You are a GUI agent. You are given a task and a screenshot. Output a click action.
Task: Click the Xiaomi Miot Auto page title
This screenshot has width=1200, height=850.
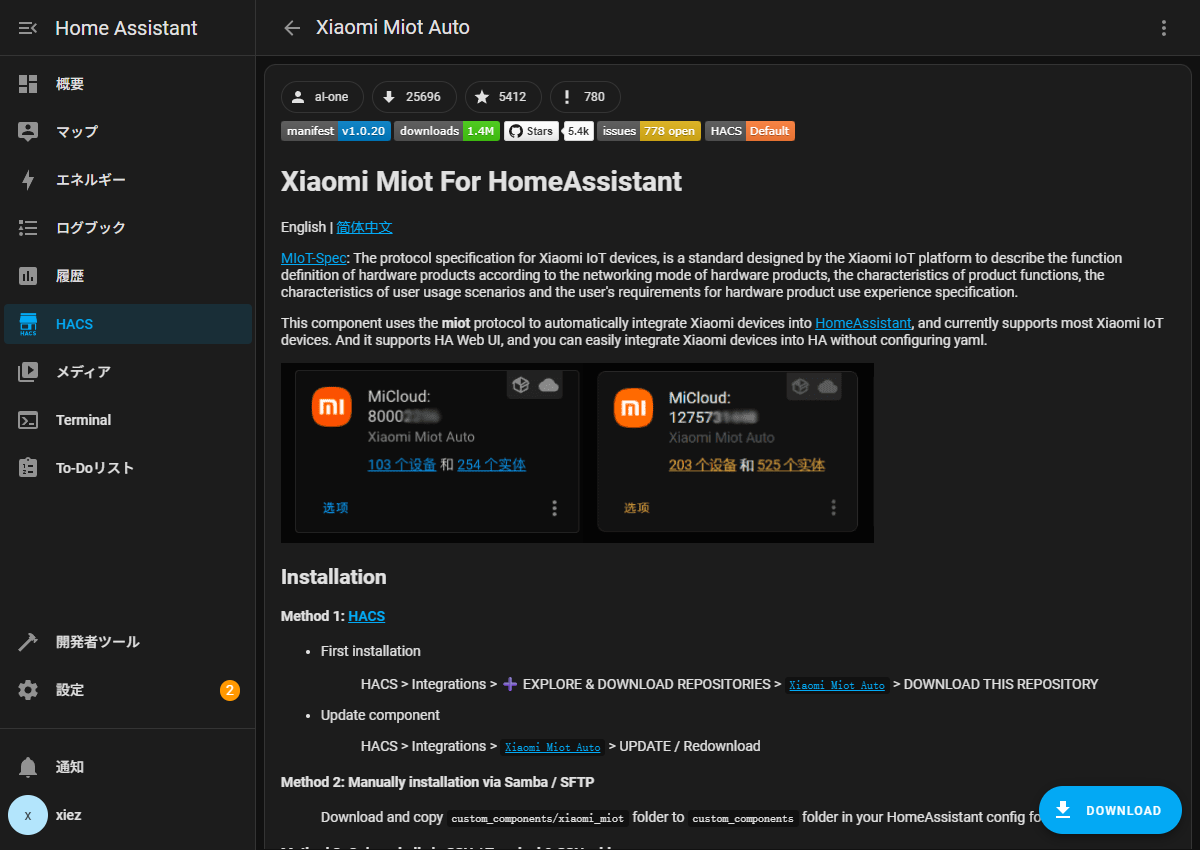click(393, 28)
